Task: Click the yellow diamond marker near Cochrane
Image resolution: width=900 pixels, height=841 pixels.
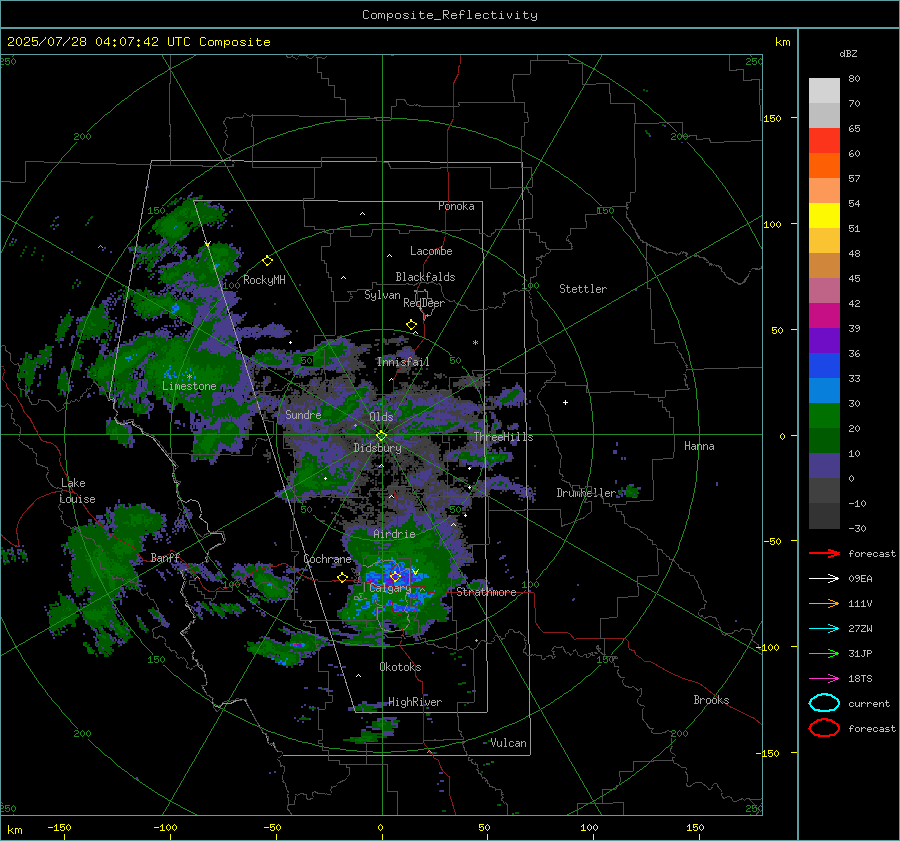Action: coord(342,578)
